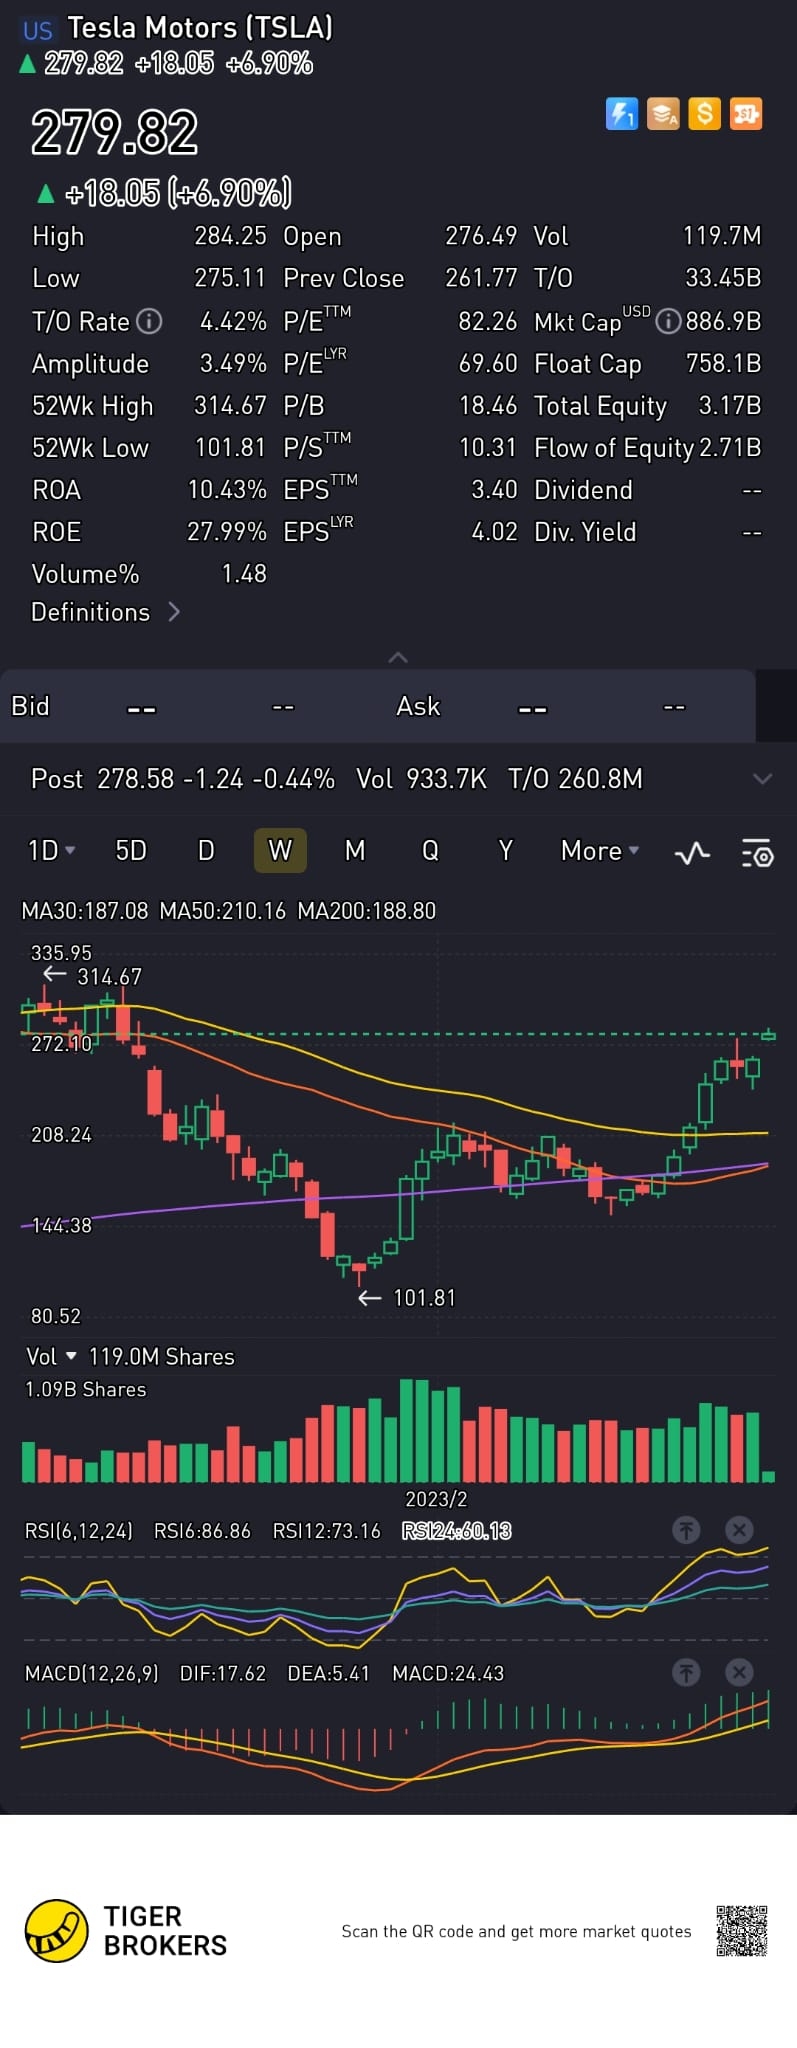797x2048 pixels.
Task: Tap the 101.81 low marker on chart
Action: [x=424, y=1298]
